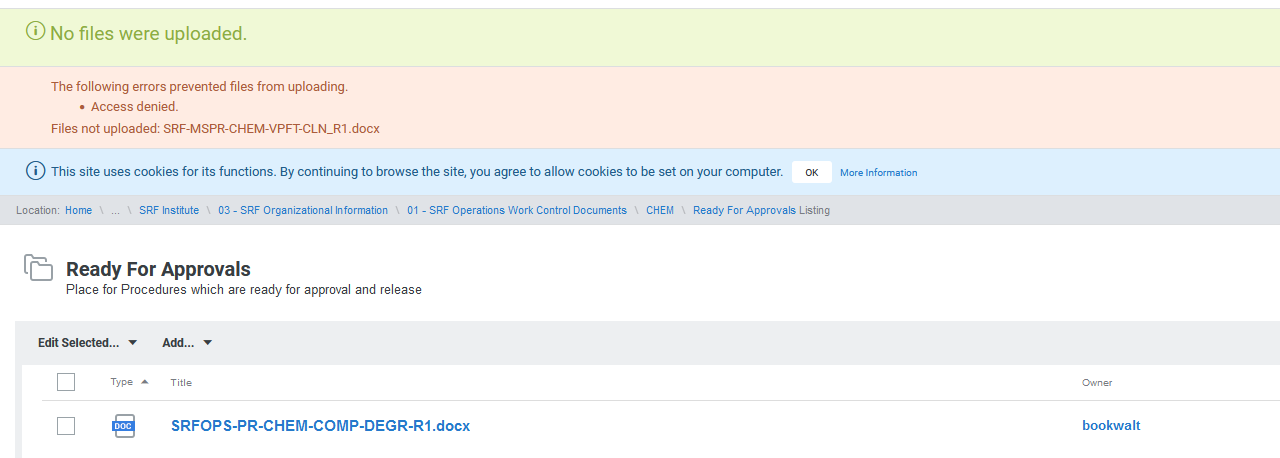Open the More Information cookie link

click(x=878, y=173)
